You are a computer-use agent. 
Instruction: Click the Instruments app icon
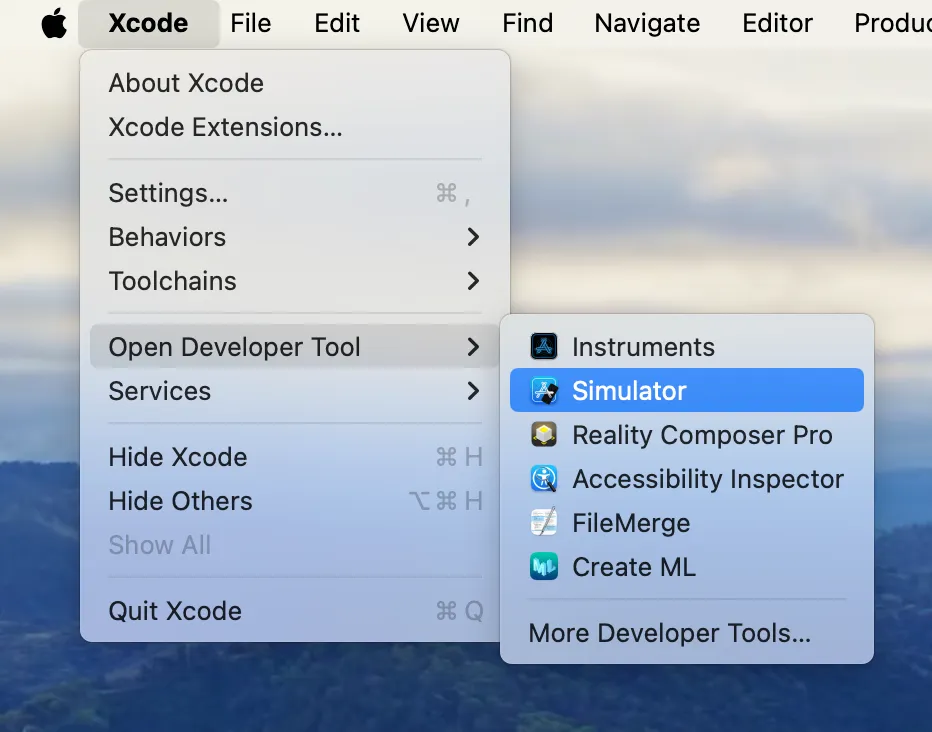(x=544, y=347)
